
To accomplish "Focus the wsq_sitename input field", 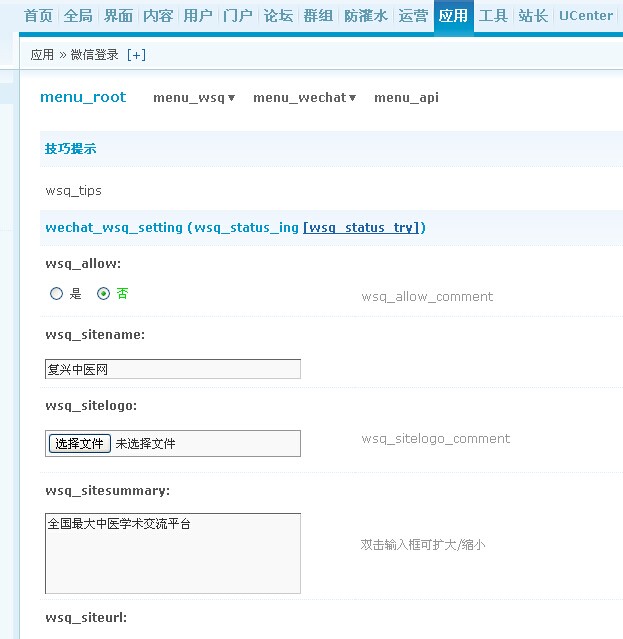I will (173, 369).
